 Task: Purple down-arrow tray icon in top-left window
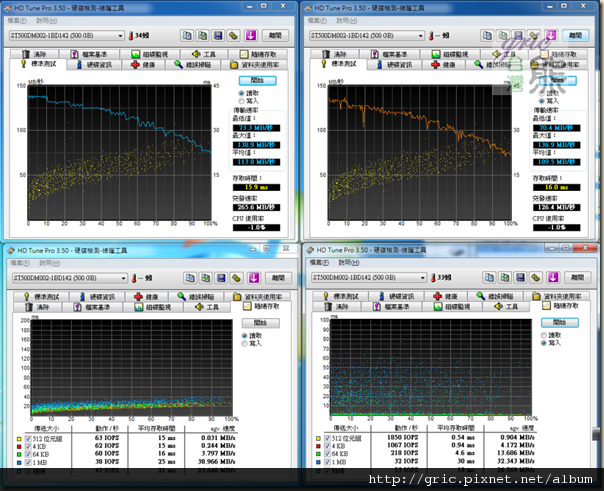(x=251, y=35)
